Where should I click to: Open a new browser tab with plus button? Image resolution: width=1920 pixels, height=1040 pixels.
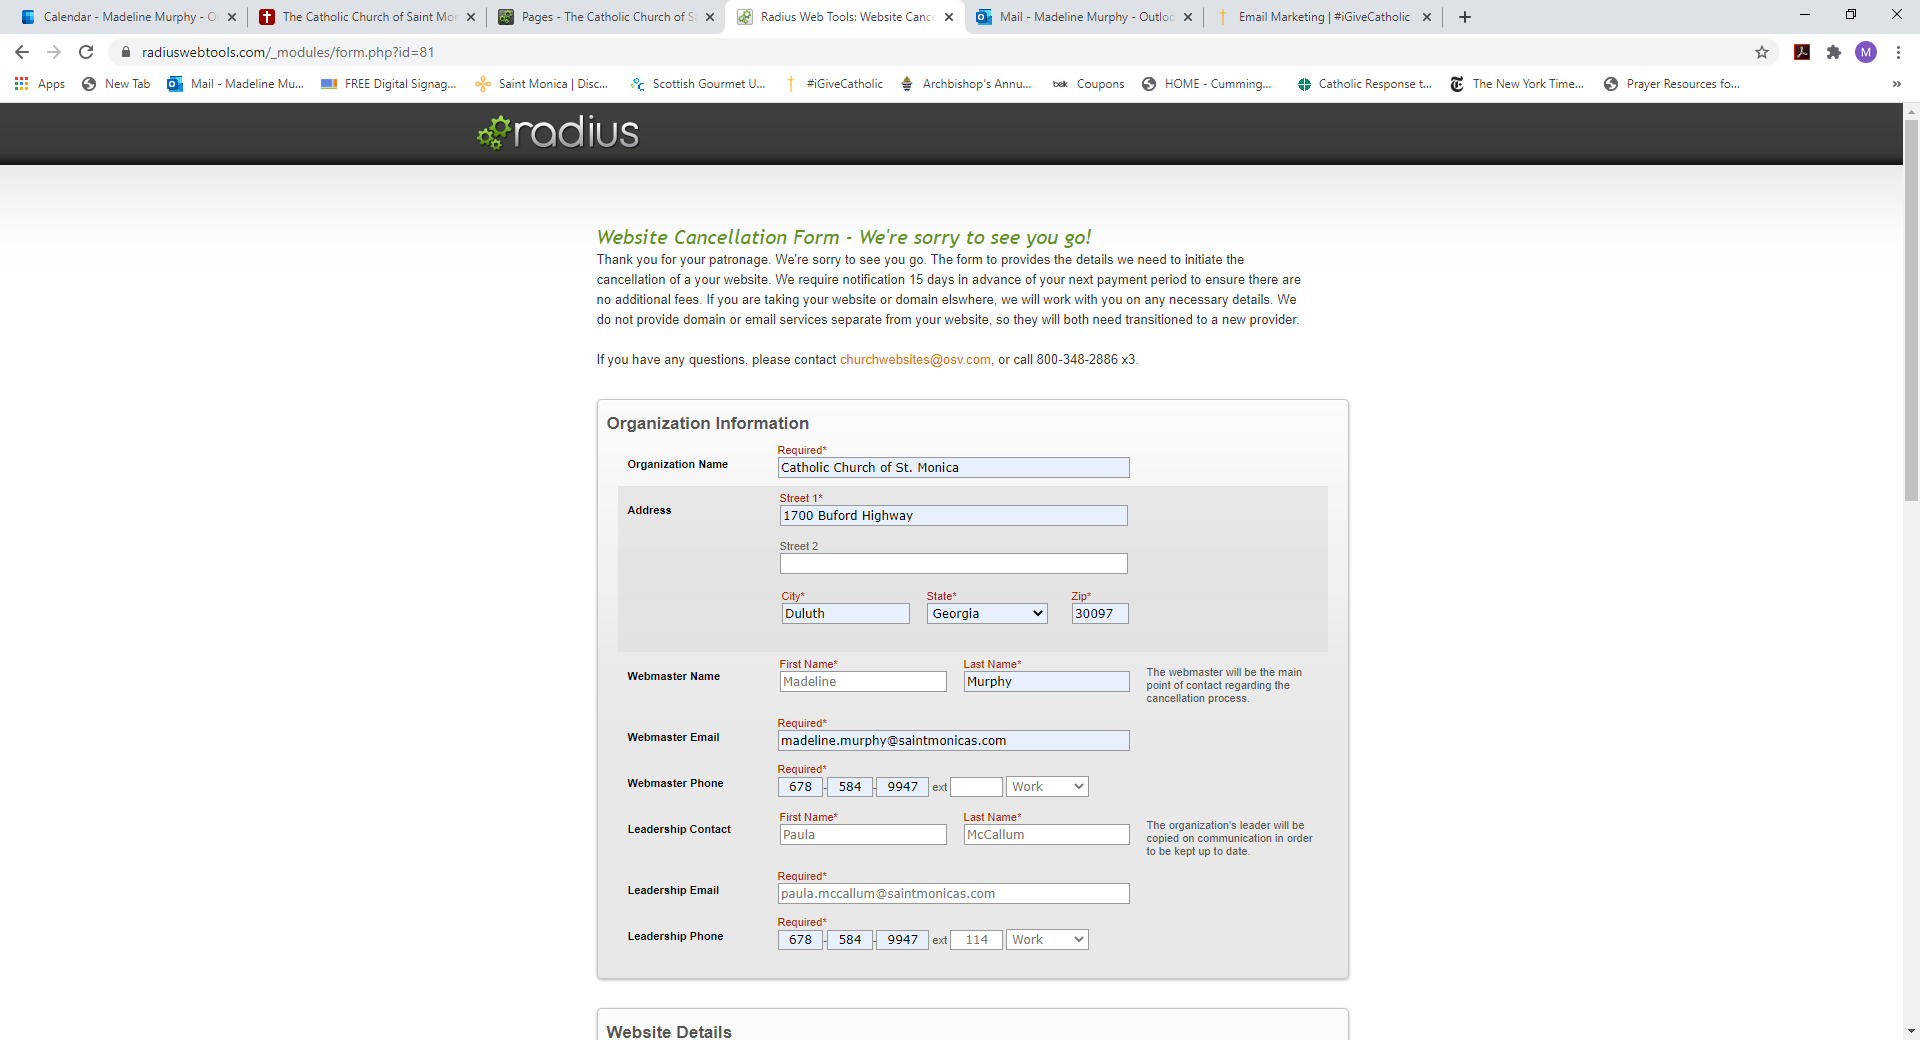click(x=1465, y=17)
